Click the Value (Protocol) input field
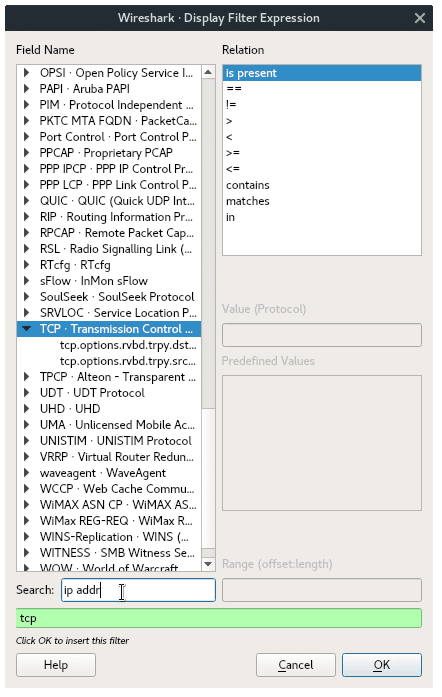Screen dimensions: 442x697 click(x=322, y=335)
